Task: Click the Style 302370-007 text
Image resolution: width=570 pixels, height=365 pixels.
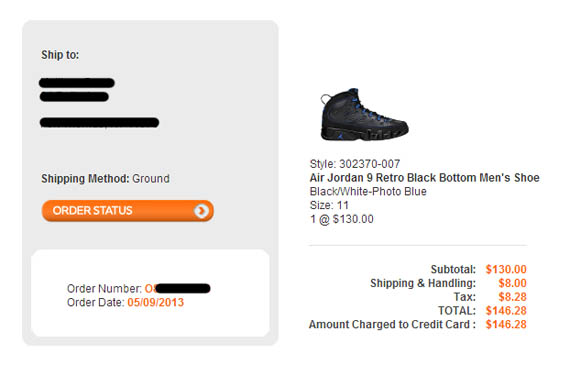Action: pos(355,164)
